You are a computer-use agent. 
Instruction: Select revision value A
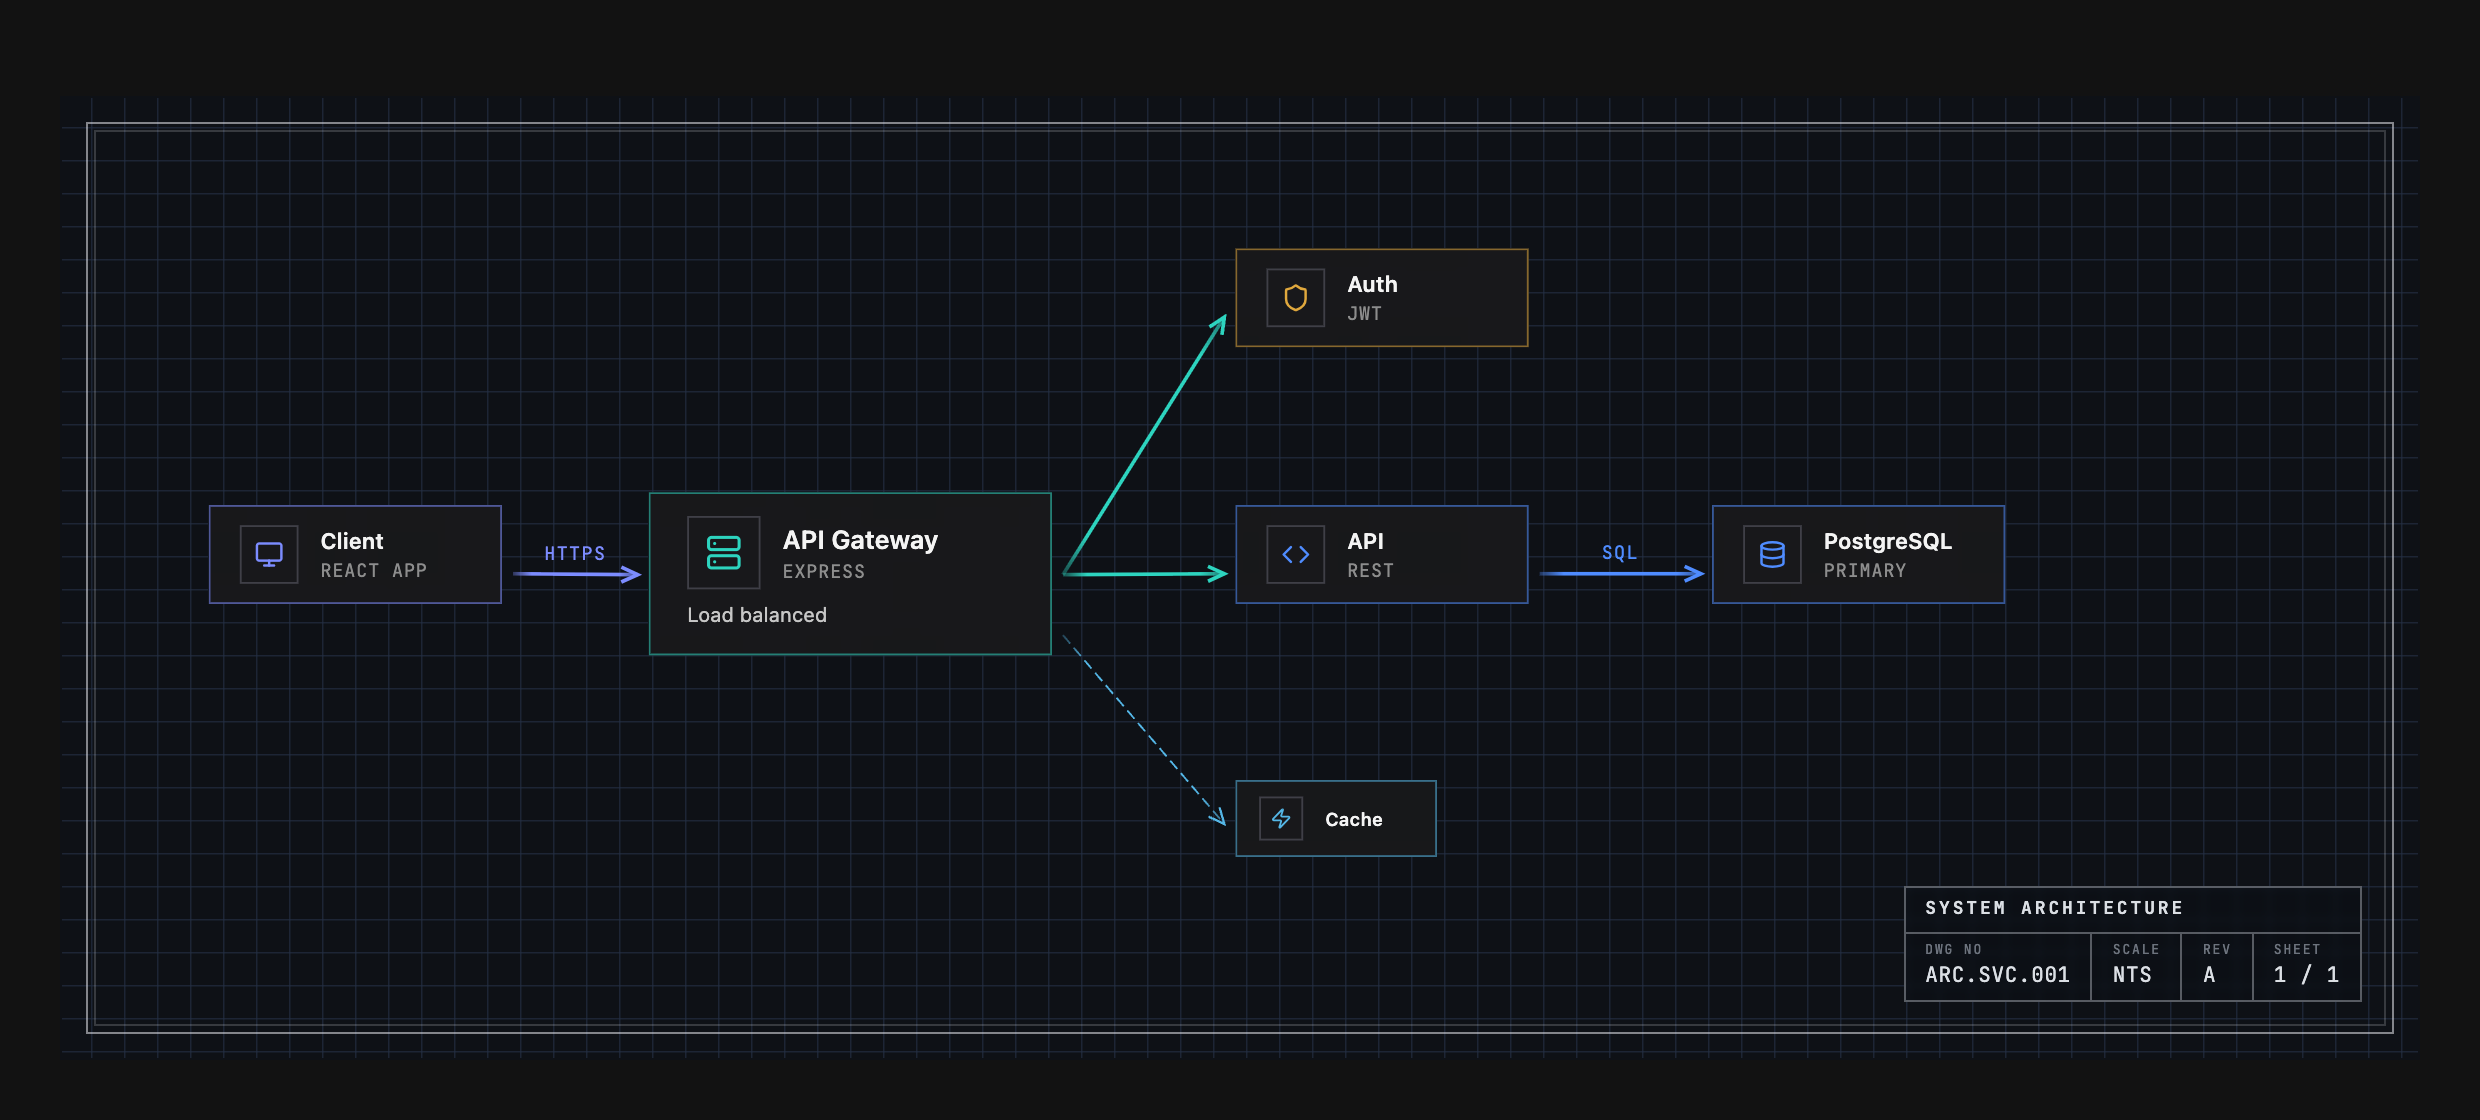[x=2209, y=974]
